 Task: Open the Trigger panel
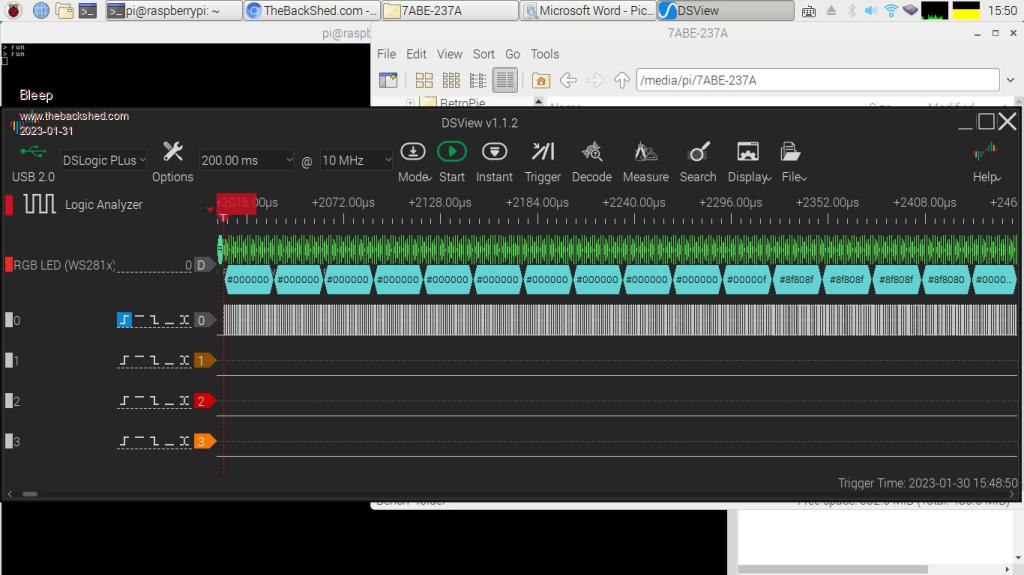coord(543,152)
